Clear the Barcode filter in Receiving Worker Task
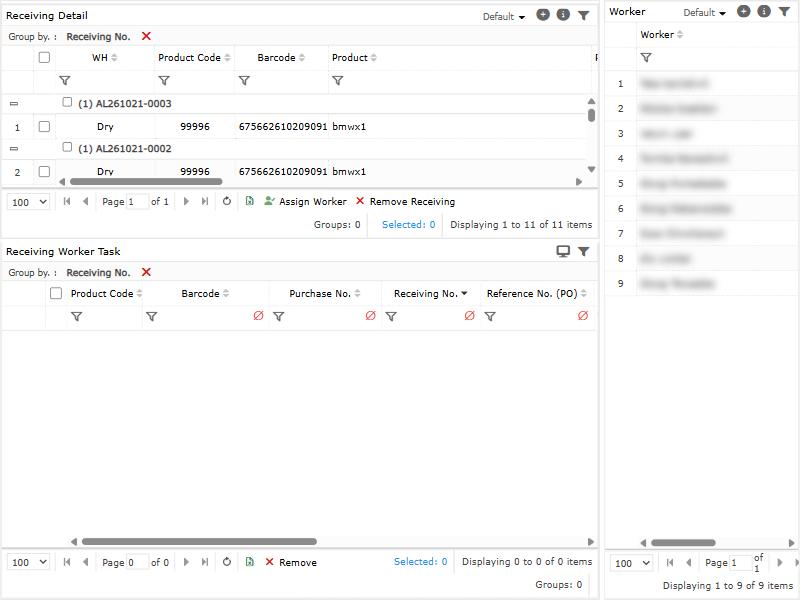Screen dimensions: 800x600 click(259, 316)
